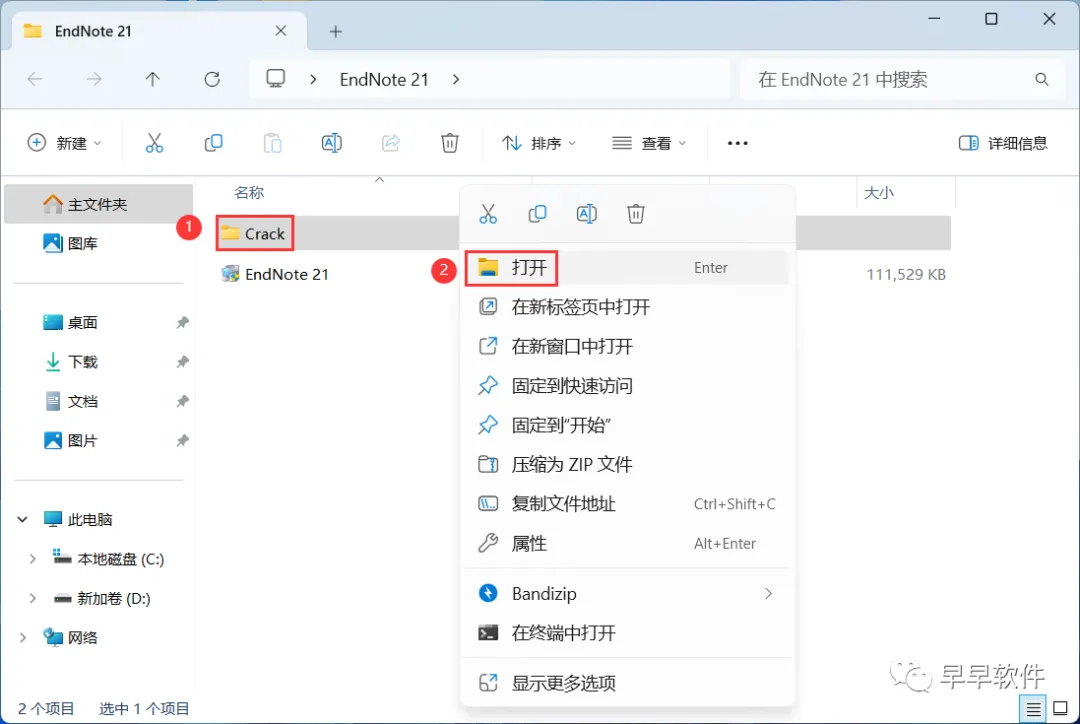This screenshot has height=724, width=1080.
Task: Choose 在新标签页中打开
Action: coord(626,307)
